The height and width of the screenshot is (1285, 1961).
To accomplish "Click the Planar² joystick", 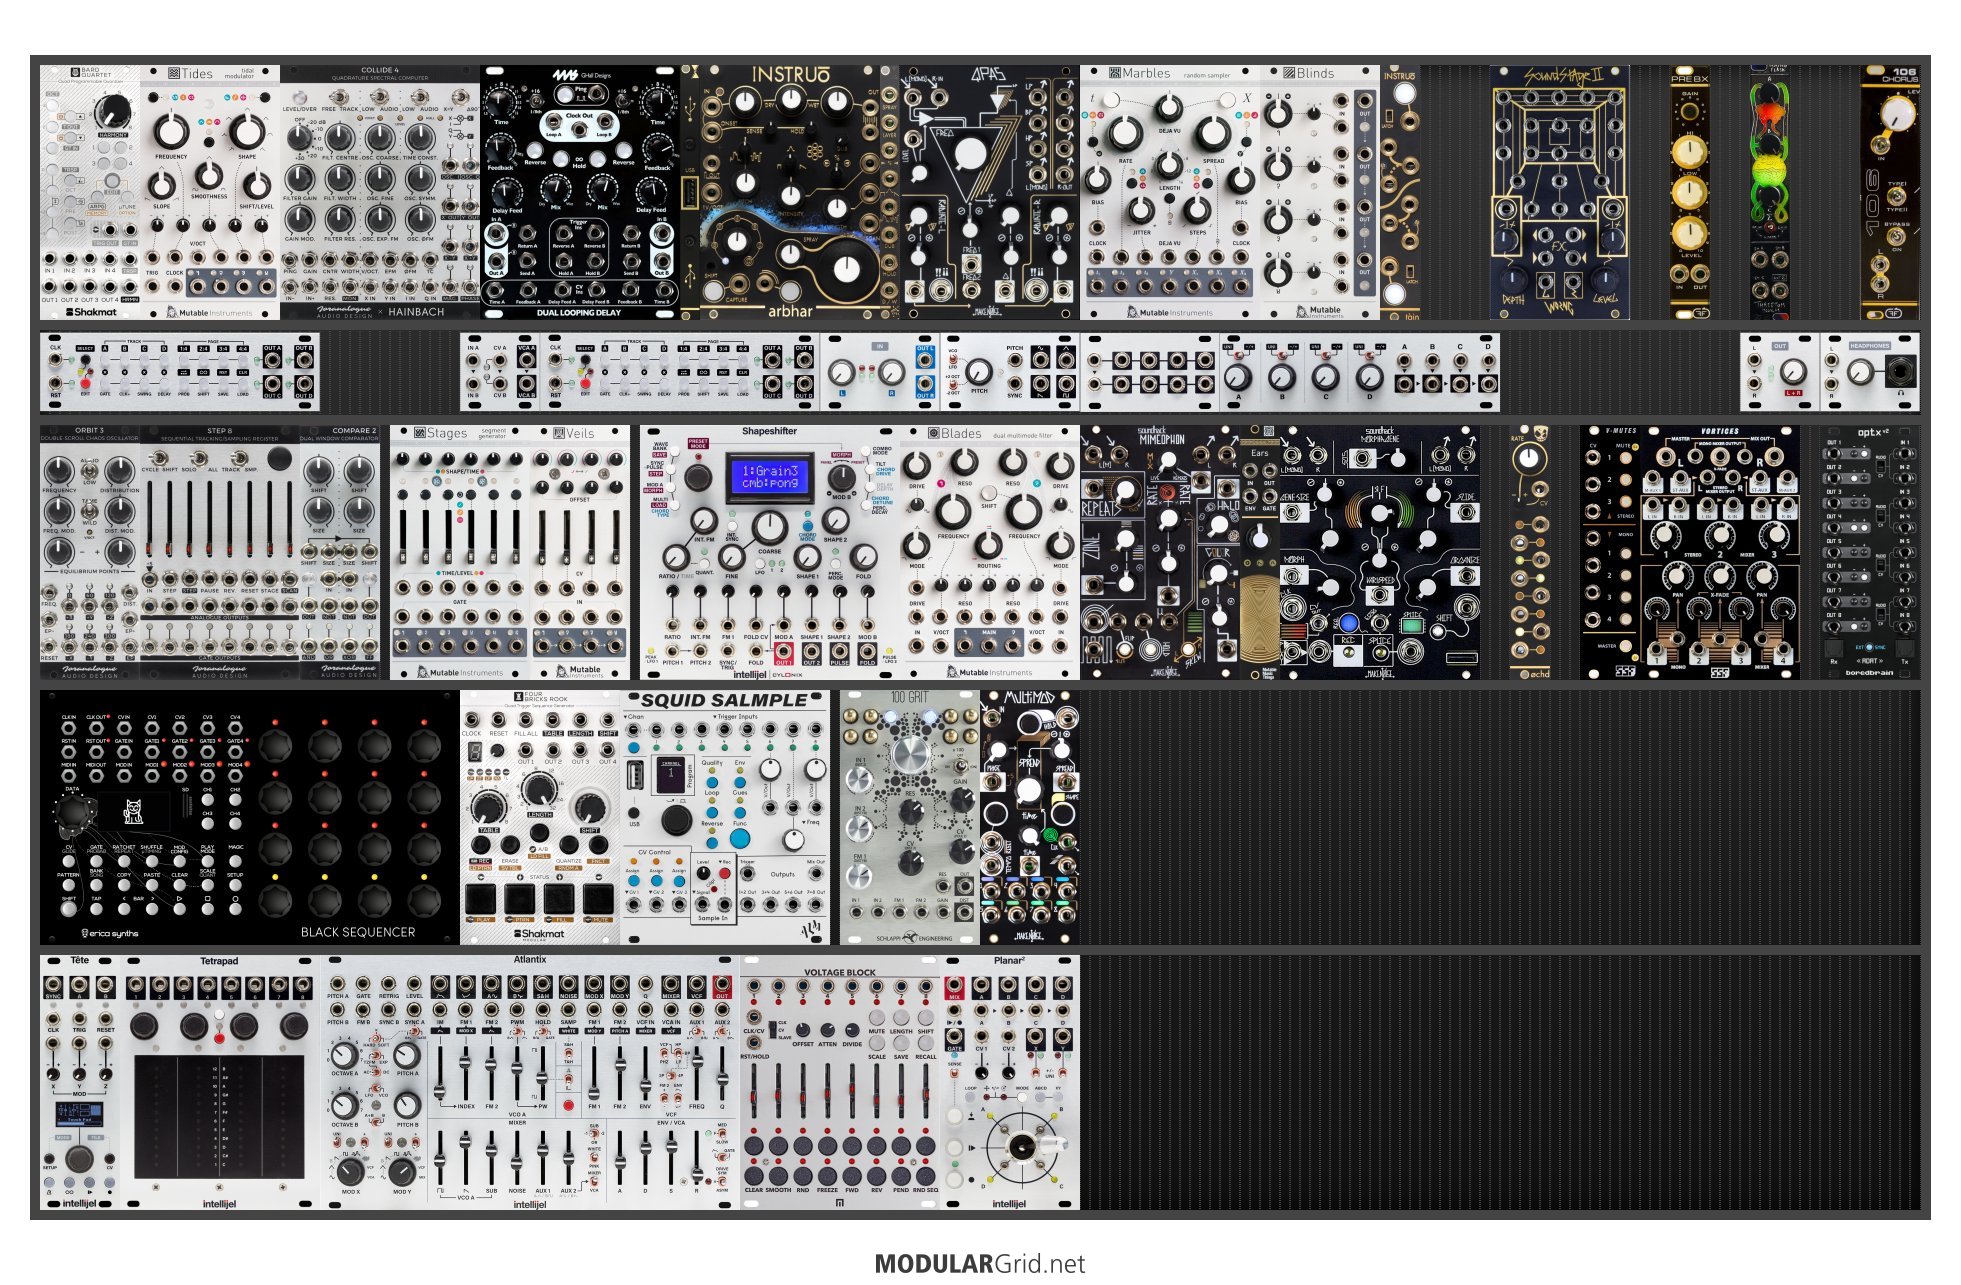I will tap(1022, 1148).
